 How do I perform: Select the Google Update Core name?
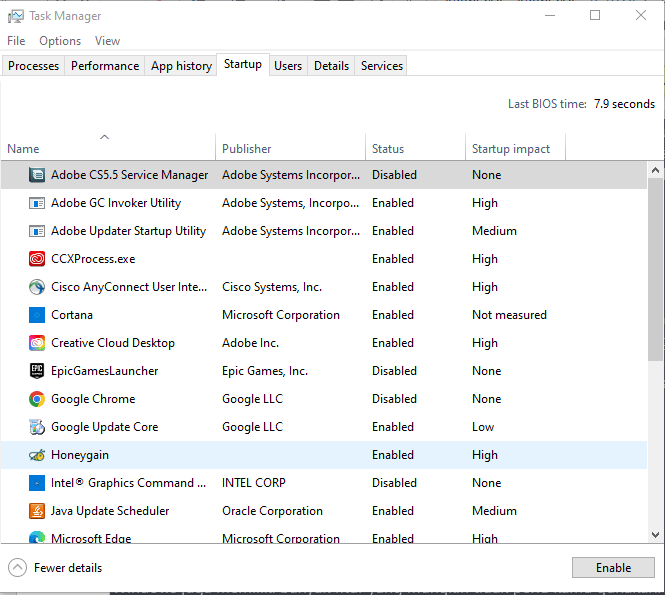point(104,427)
